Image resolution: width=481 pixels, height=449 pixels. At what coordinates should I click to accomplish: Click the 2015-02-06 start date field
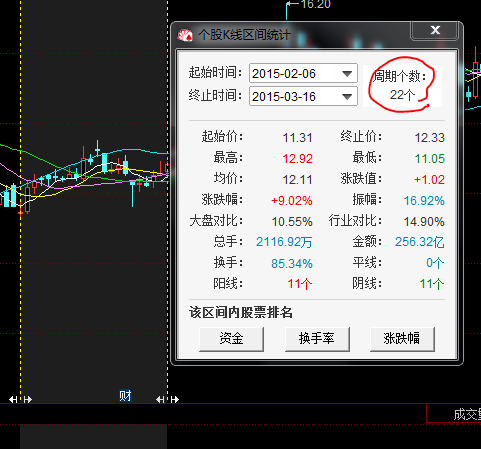tap(303, 73)
